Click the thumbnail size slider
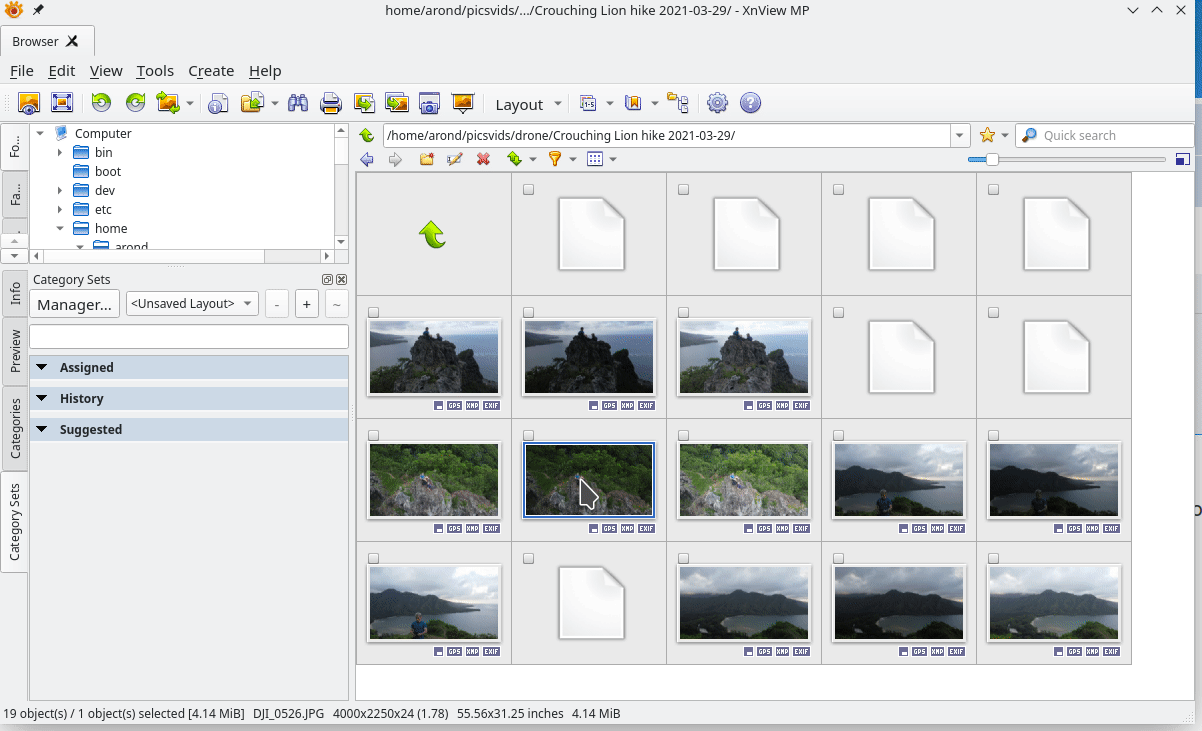Screen dimensions: 1202x731 pos(992,159)
